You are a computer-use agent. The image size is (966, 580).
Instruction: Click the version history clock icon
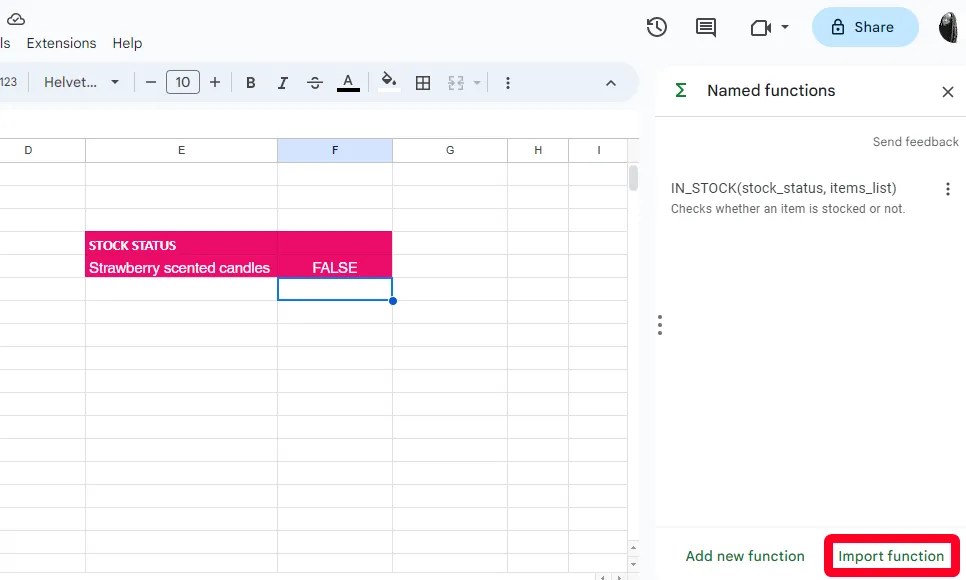pyautogui.click(x=656, y=27)
